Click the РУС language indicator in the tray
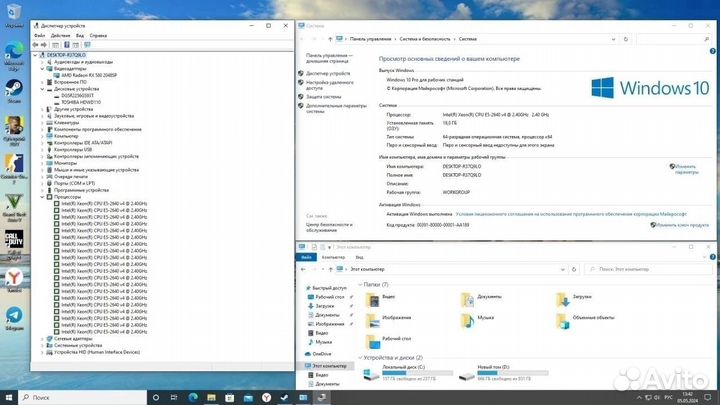This screenshot has height=405, width=720. coord(668,398)
